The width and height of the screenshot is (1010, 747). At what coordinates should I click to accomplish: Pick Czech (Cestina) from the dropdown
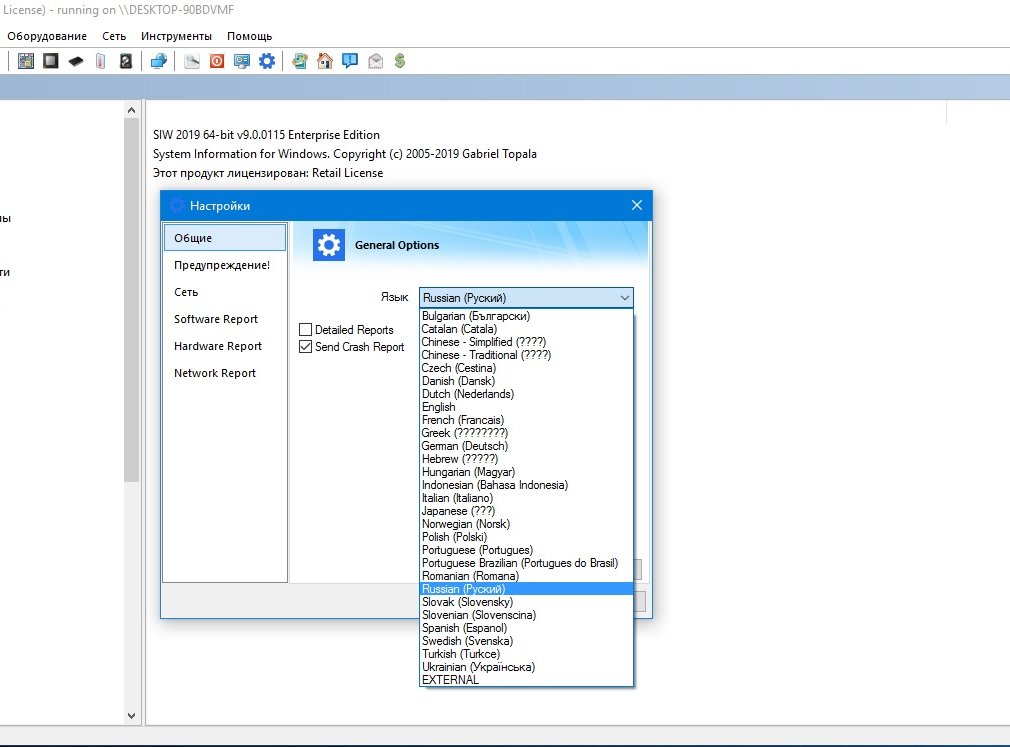526,368
